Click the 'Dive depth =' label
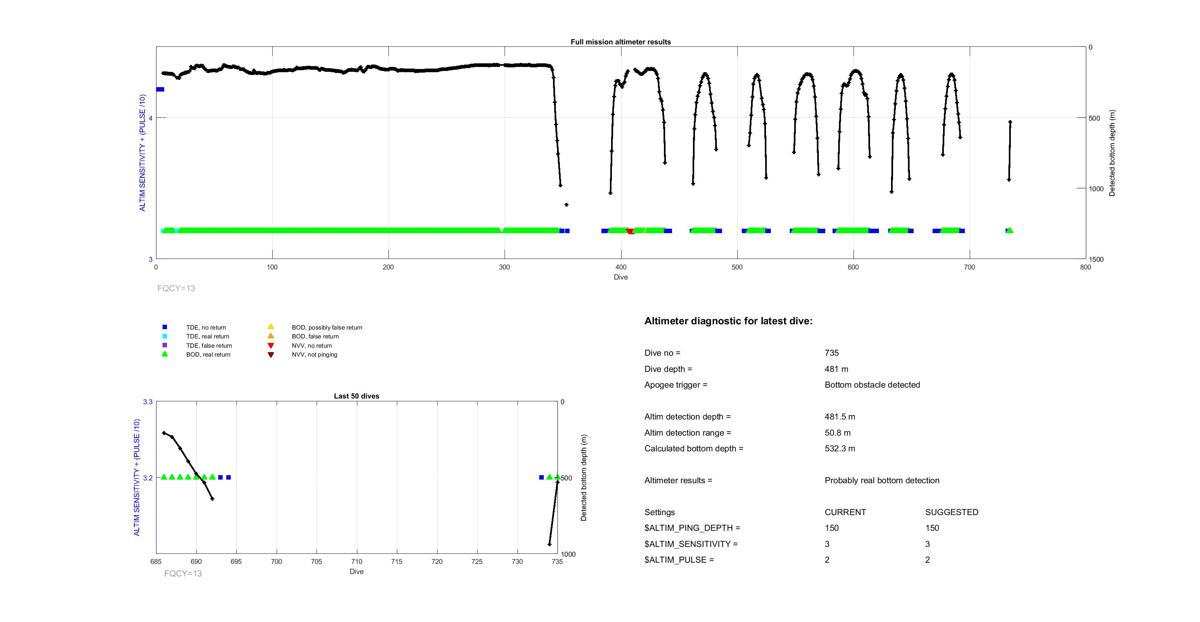 [x=668, y=369]
